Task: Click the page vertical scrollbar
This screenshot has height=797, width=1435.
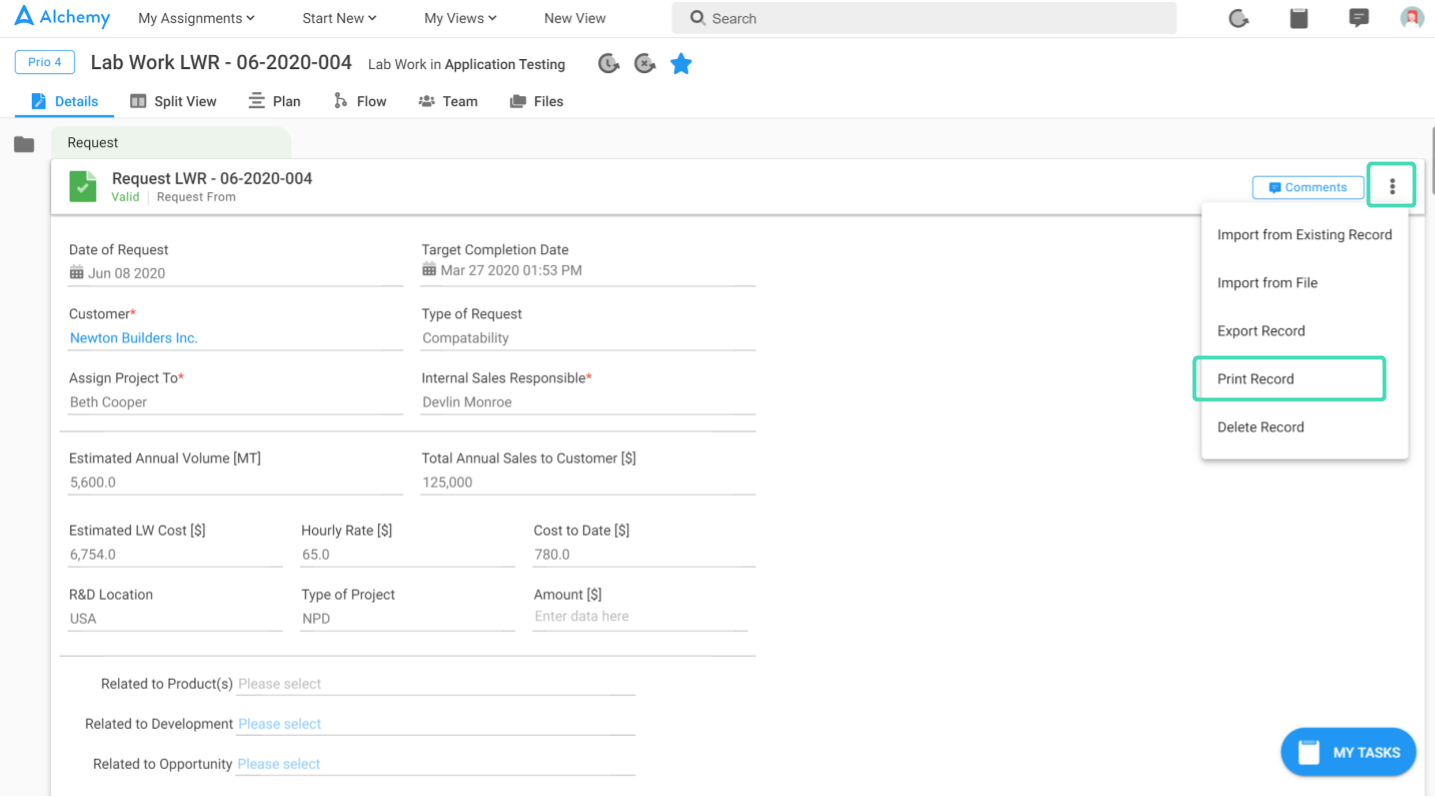Action: pos(1431,163)
